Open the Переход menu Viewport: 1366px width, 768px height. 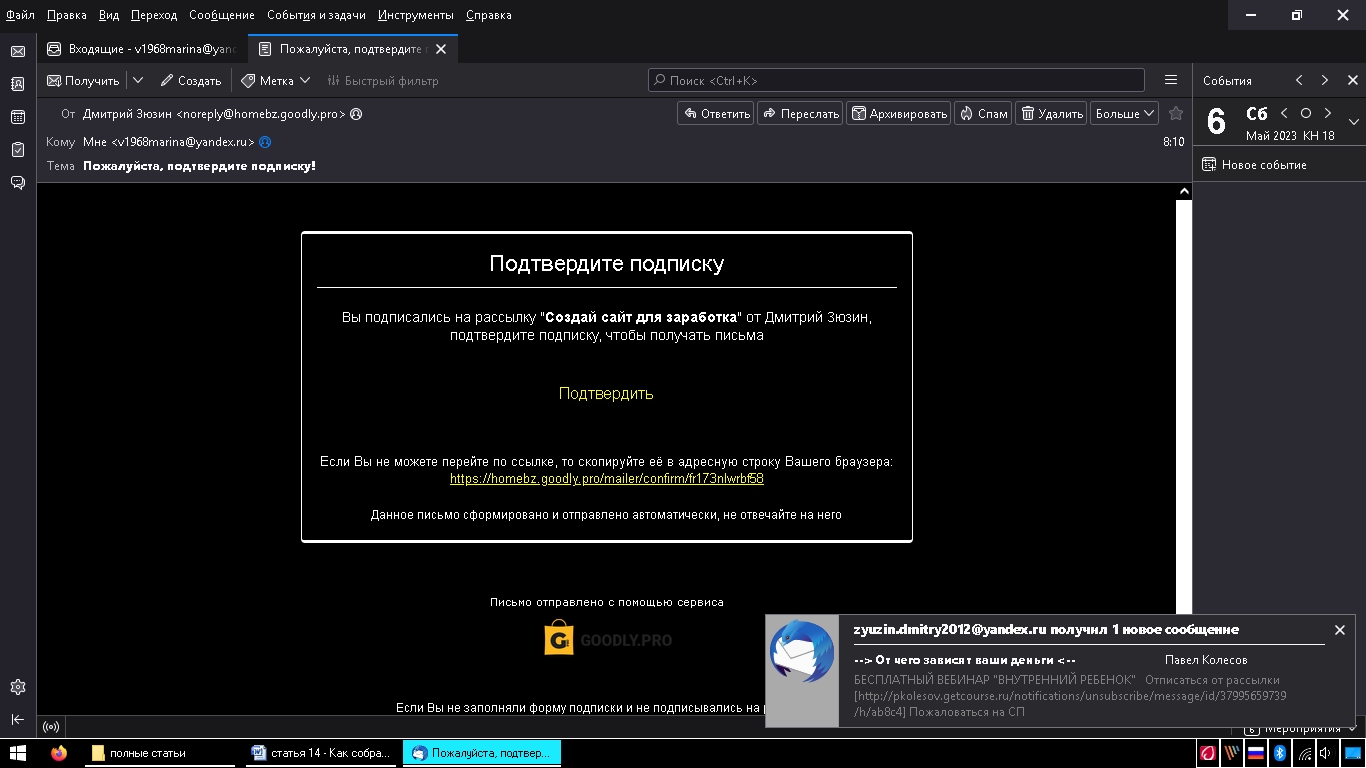coord(154,15)
